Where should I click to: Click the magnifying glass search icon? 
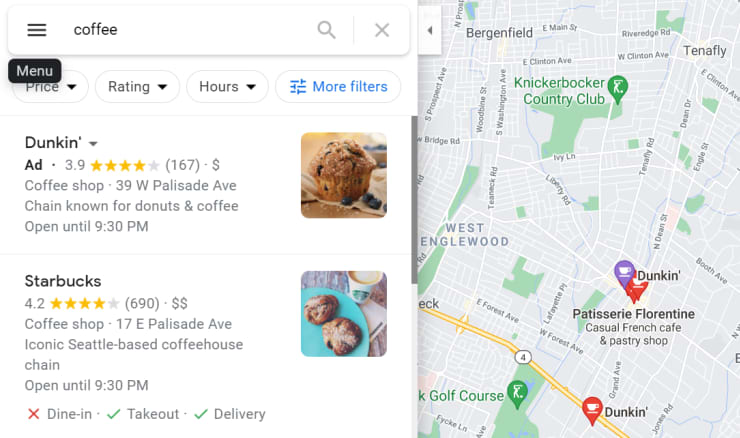(326, 30)
